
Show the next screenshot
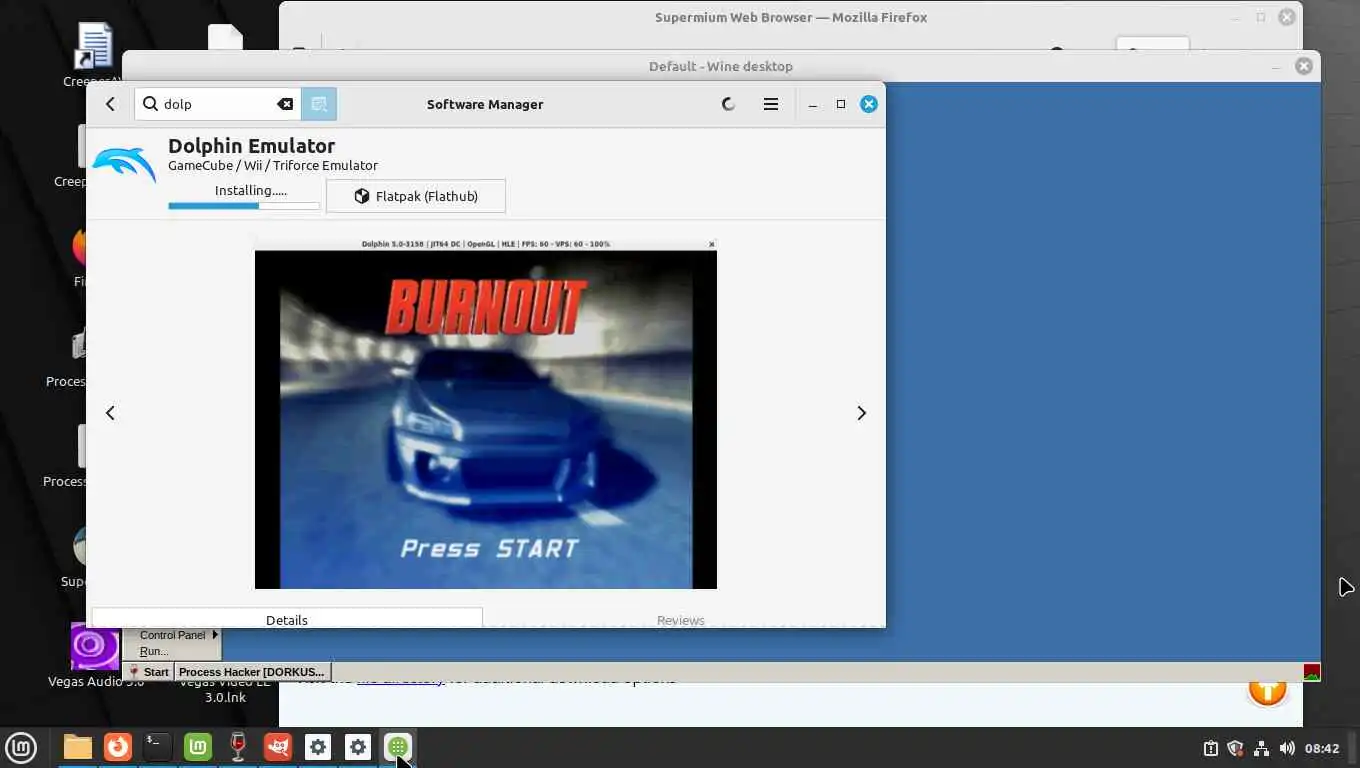861,413
